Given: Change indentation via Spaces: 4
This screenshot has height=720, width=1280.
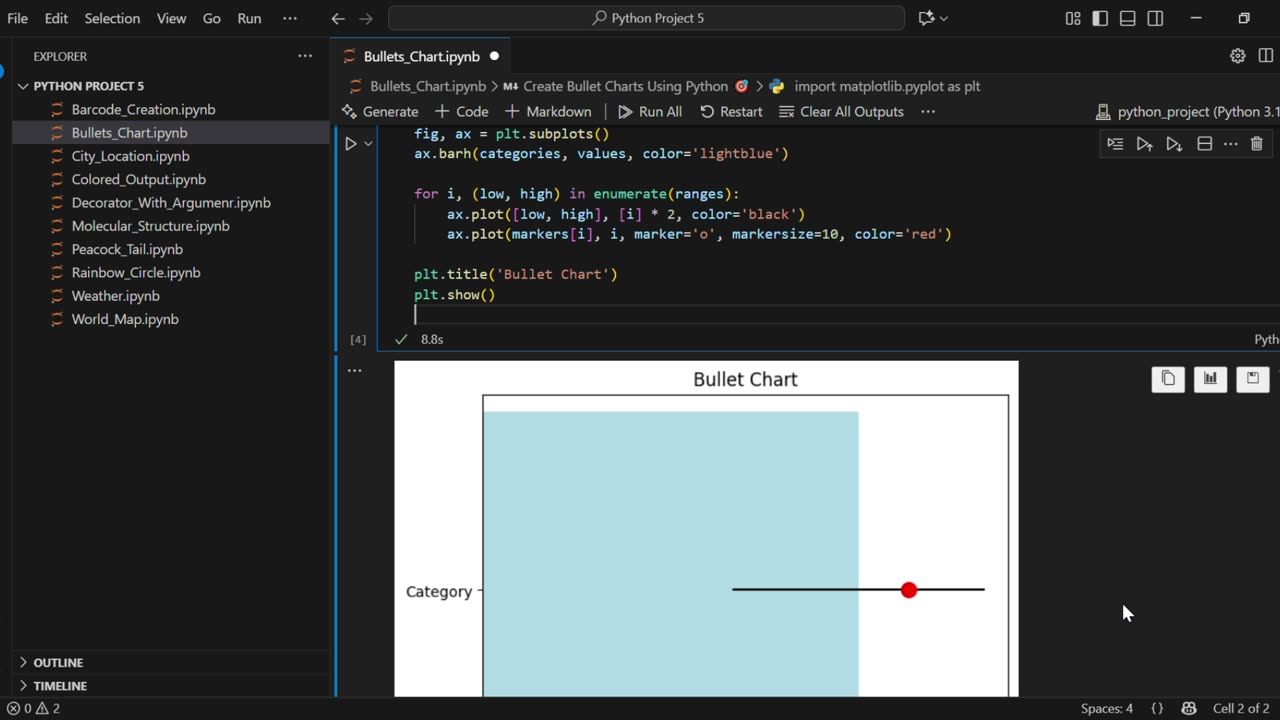Looking at the screenshot, I should 1106,708.
